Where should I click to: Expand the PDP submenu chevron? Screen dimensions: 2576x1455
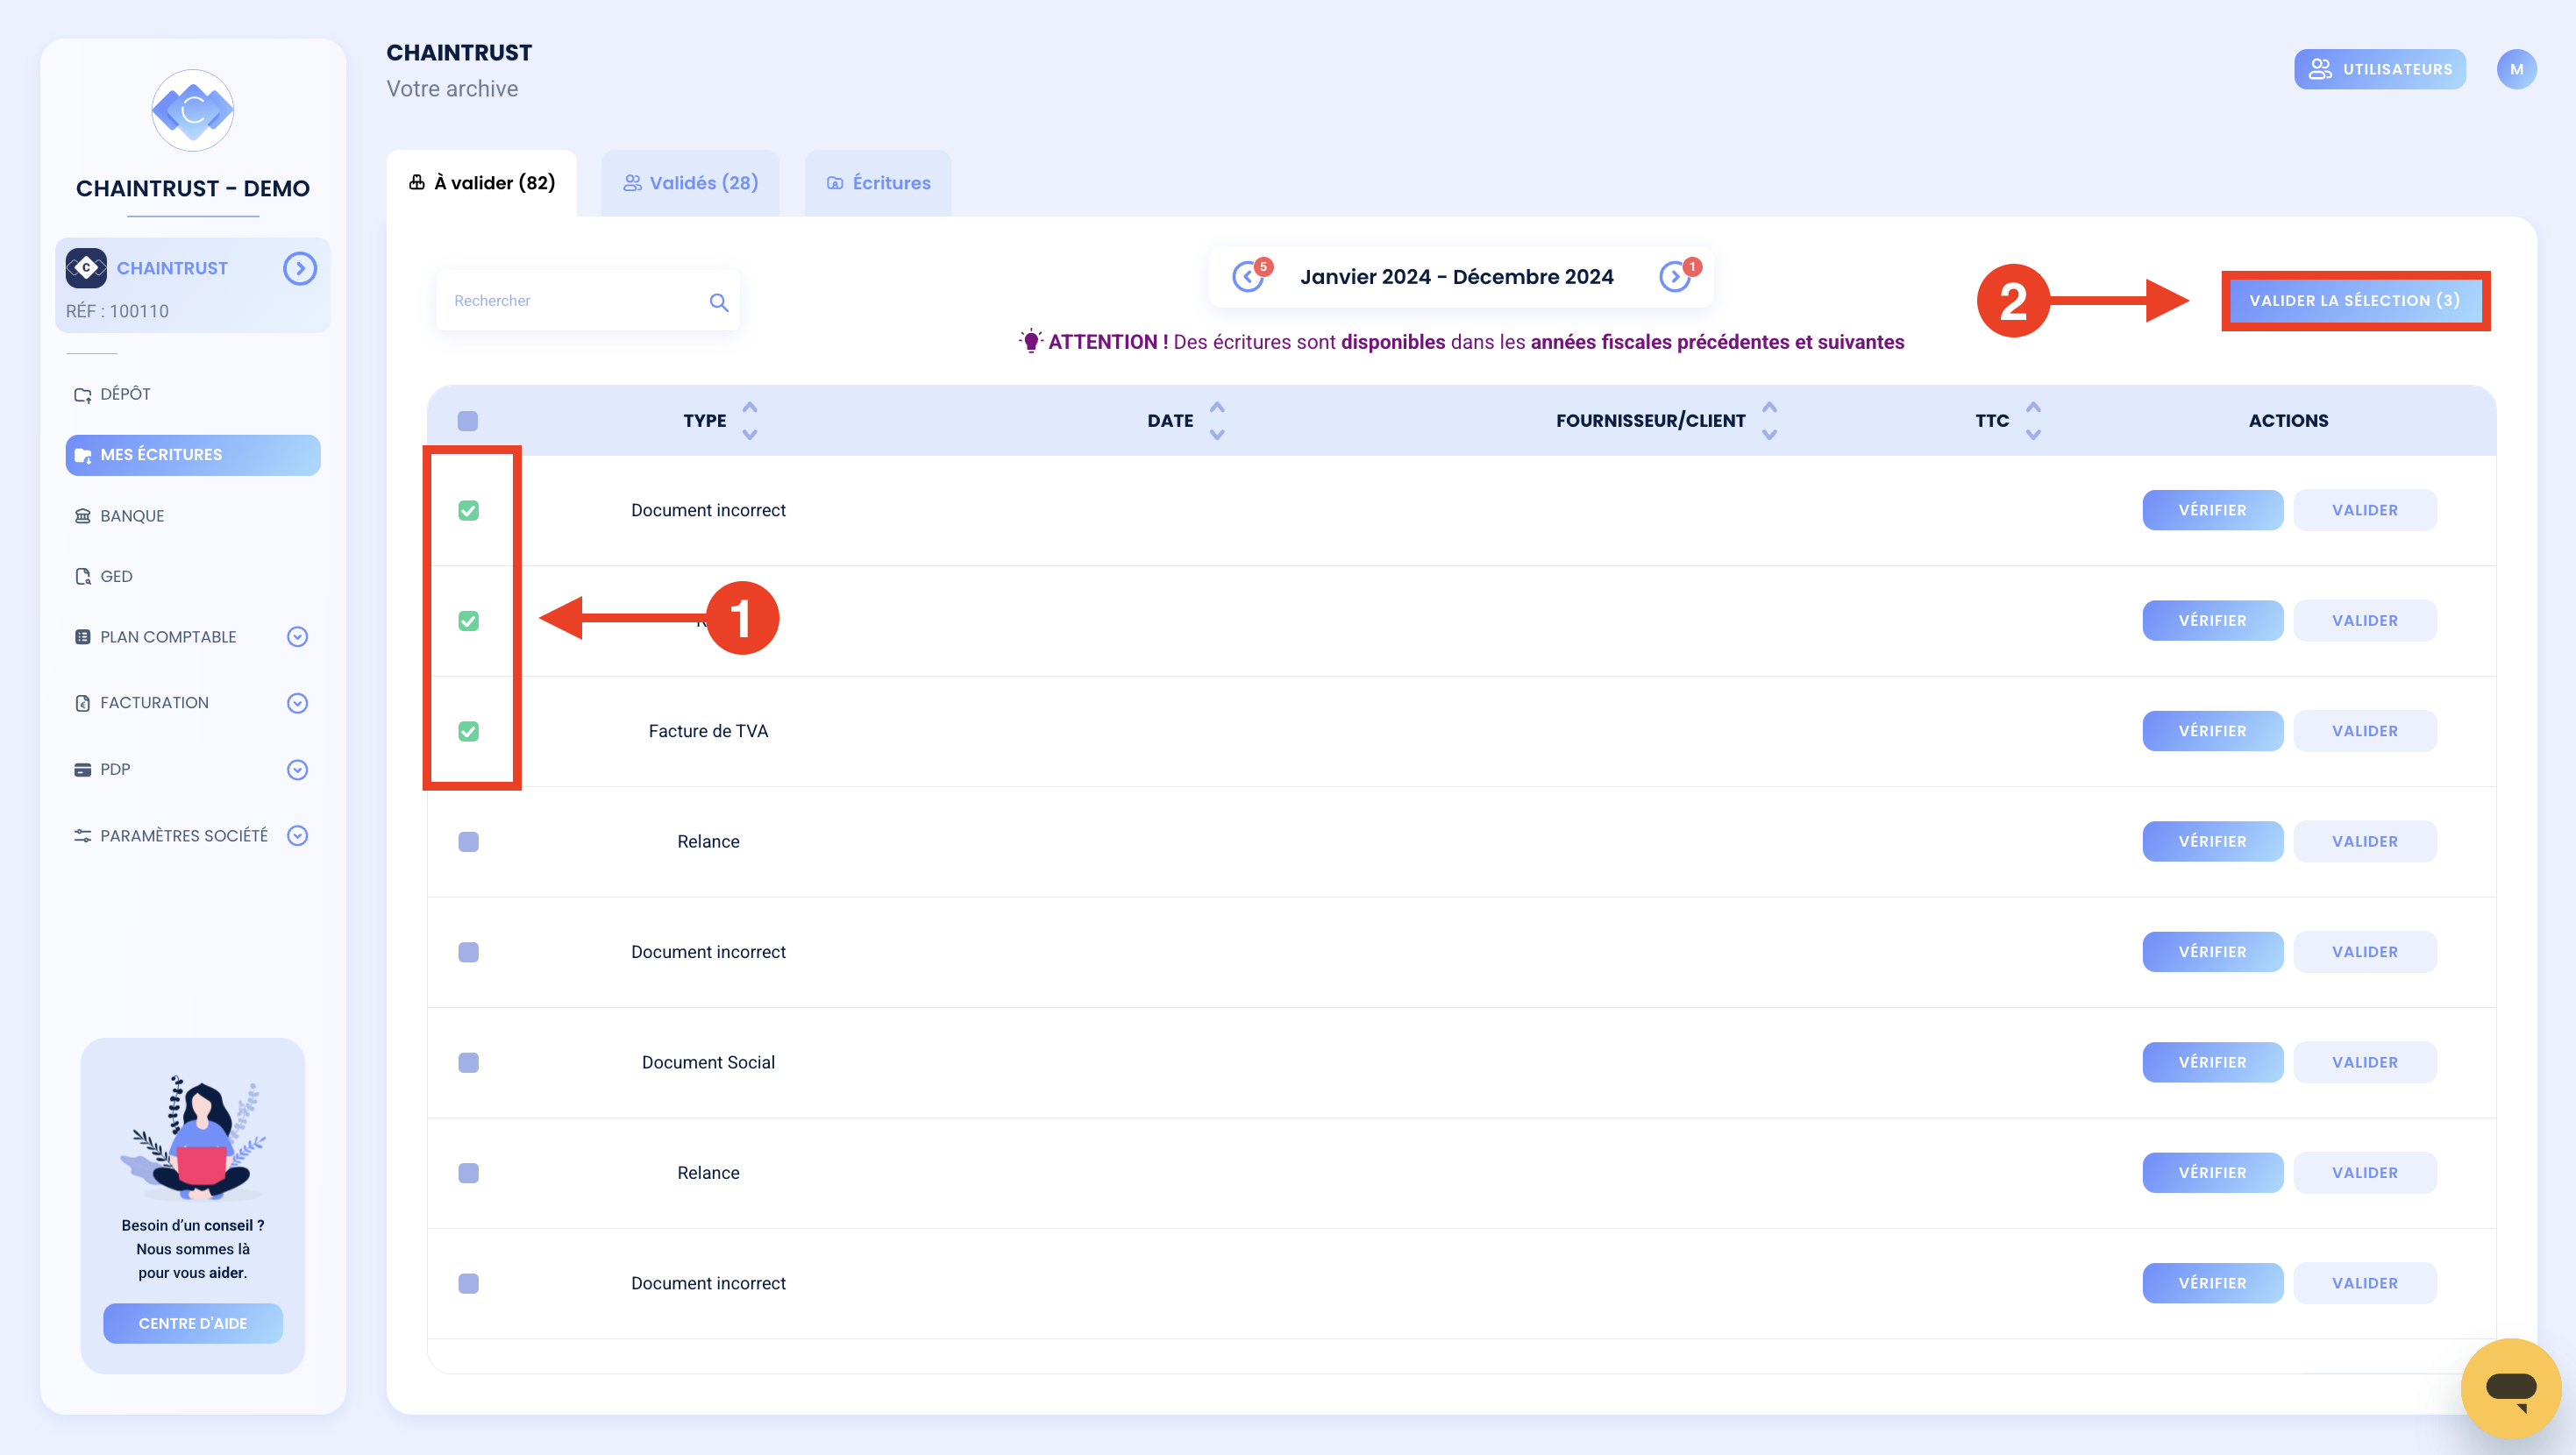pyautogui.click(x=297, y=770)
